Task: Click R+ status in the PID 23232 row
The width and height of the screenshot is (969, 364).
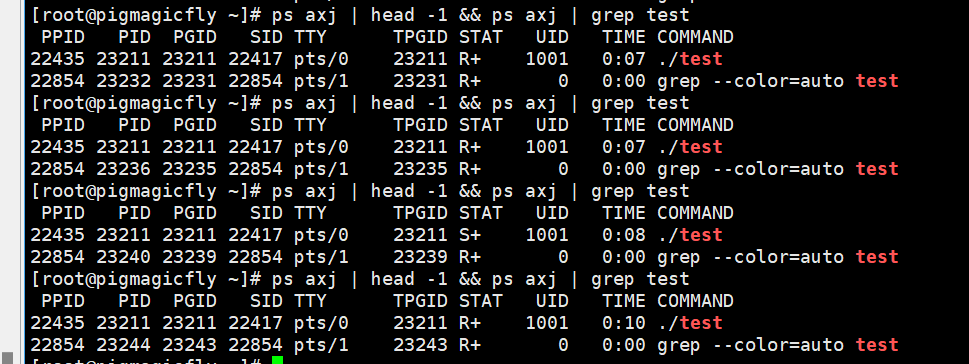Action: point(470,81)
